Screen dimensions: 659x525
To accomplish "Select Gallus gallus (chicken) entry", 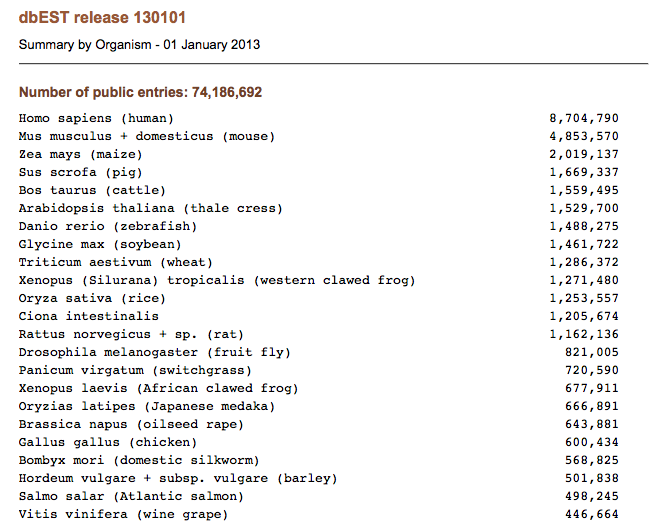I will [x=108, y=442].
